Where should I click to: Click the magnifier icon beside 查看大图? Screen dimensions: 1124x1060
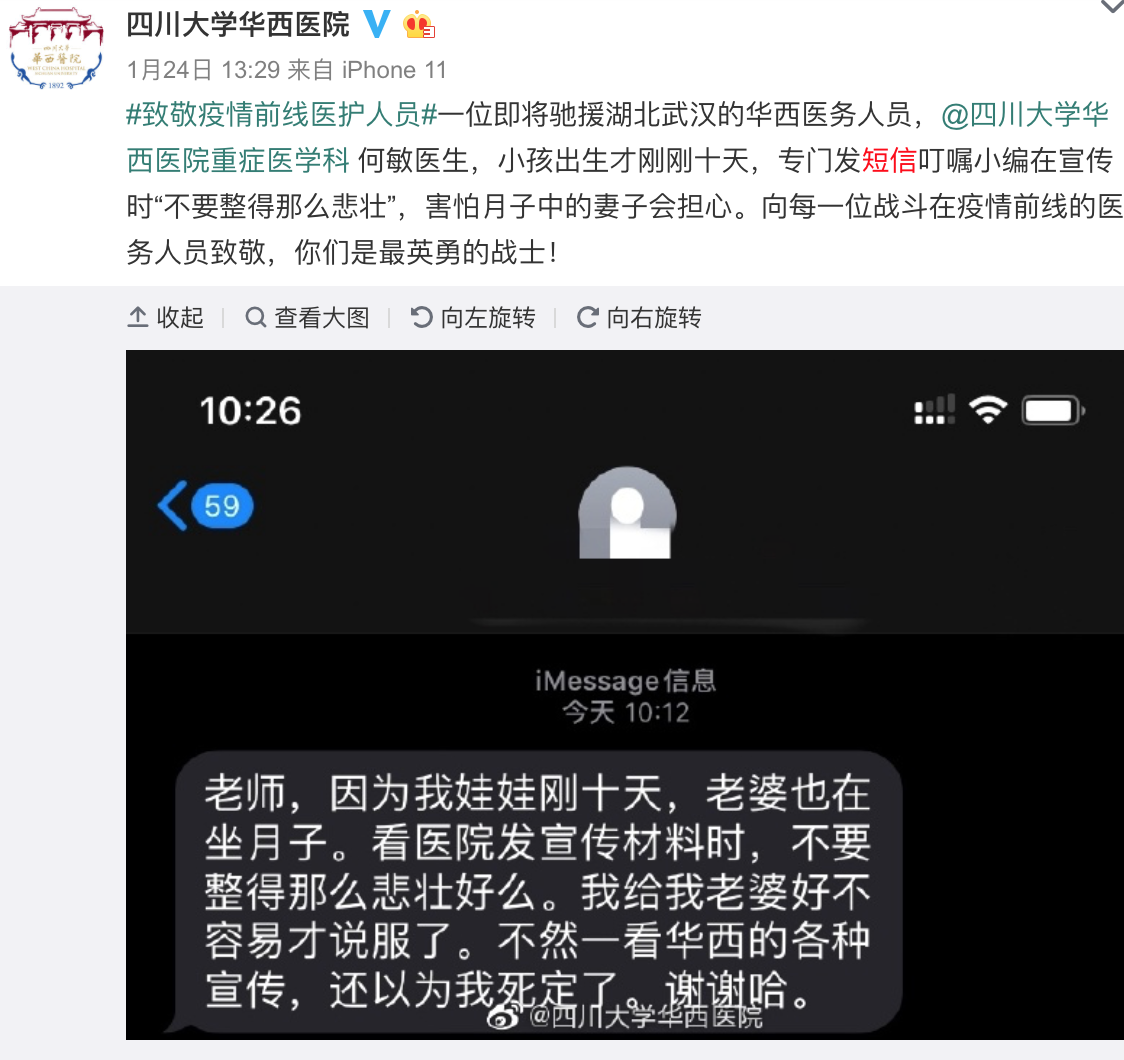click(256, 317)
